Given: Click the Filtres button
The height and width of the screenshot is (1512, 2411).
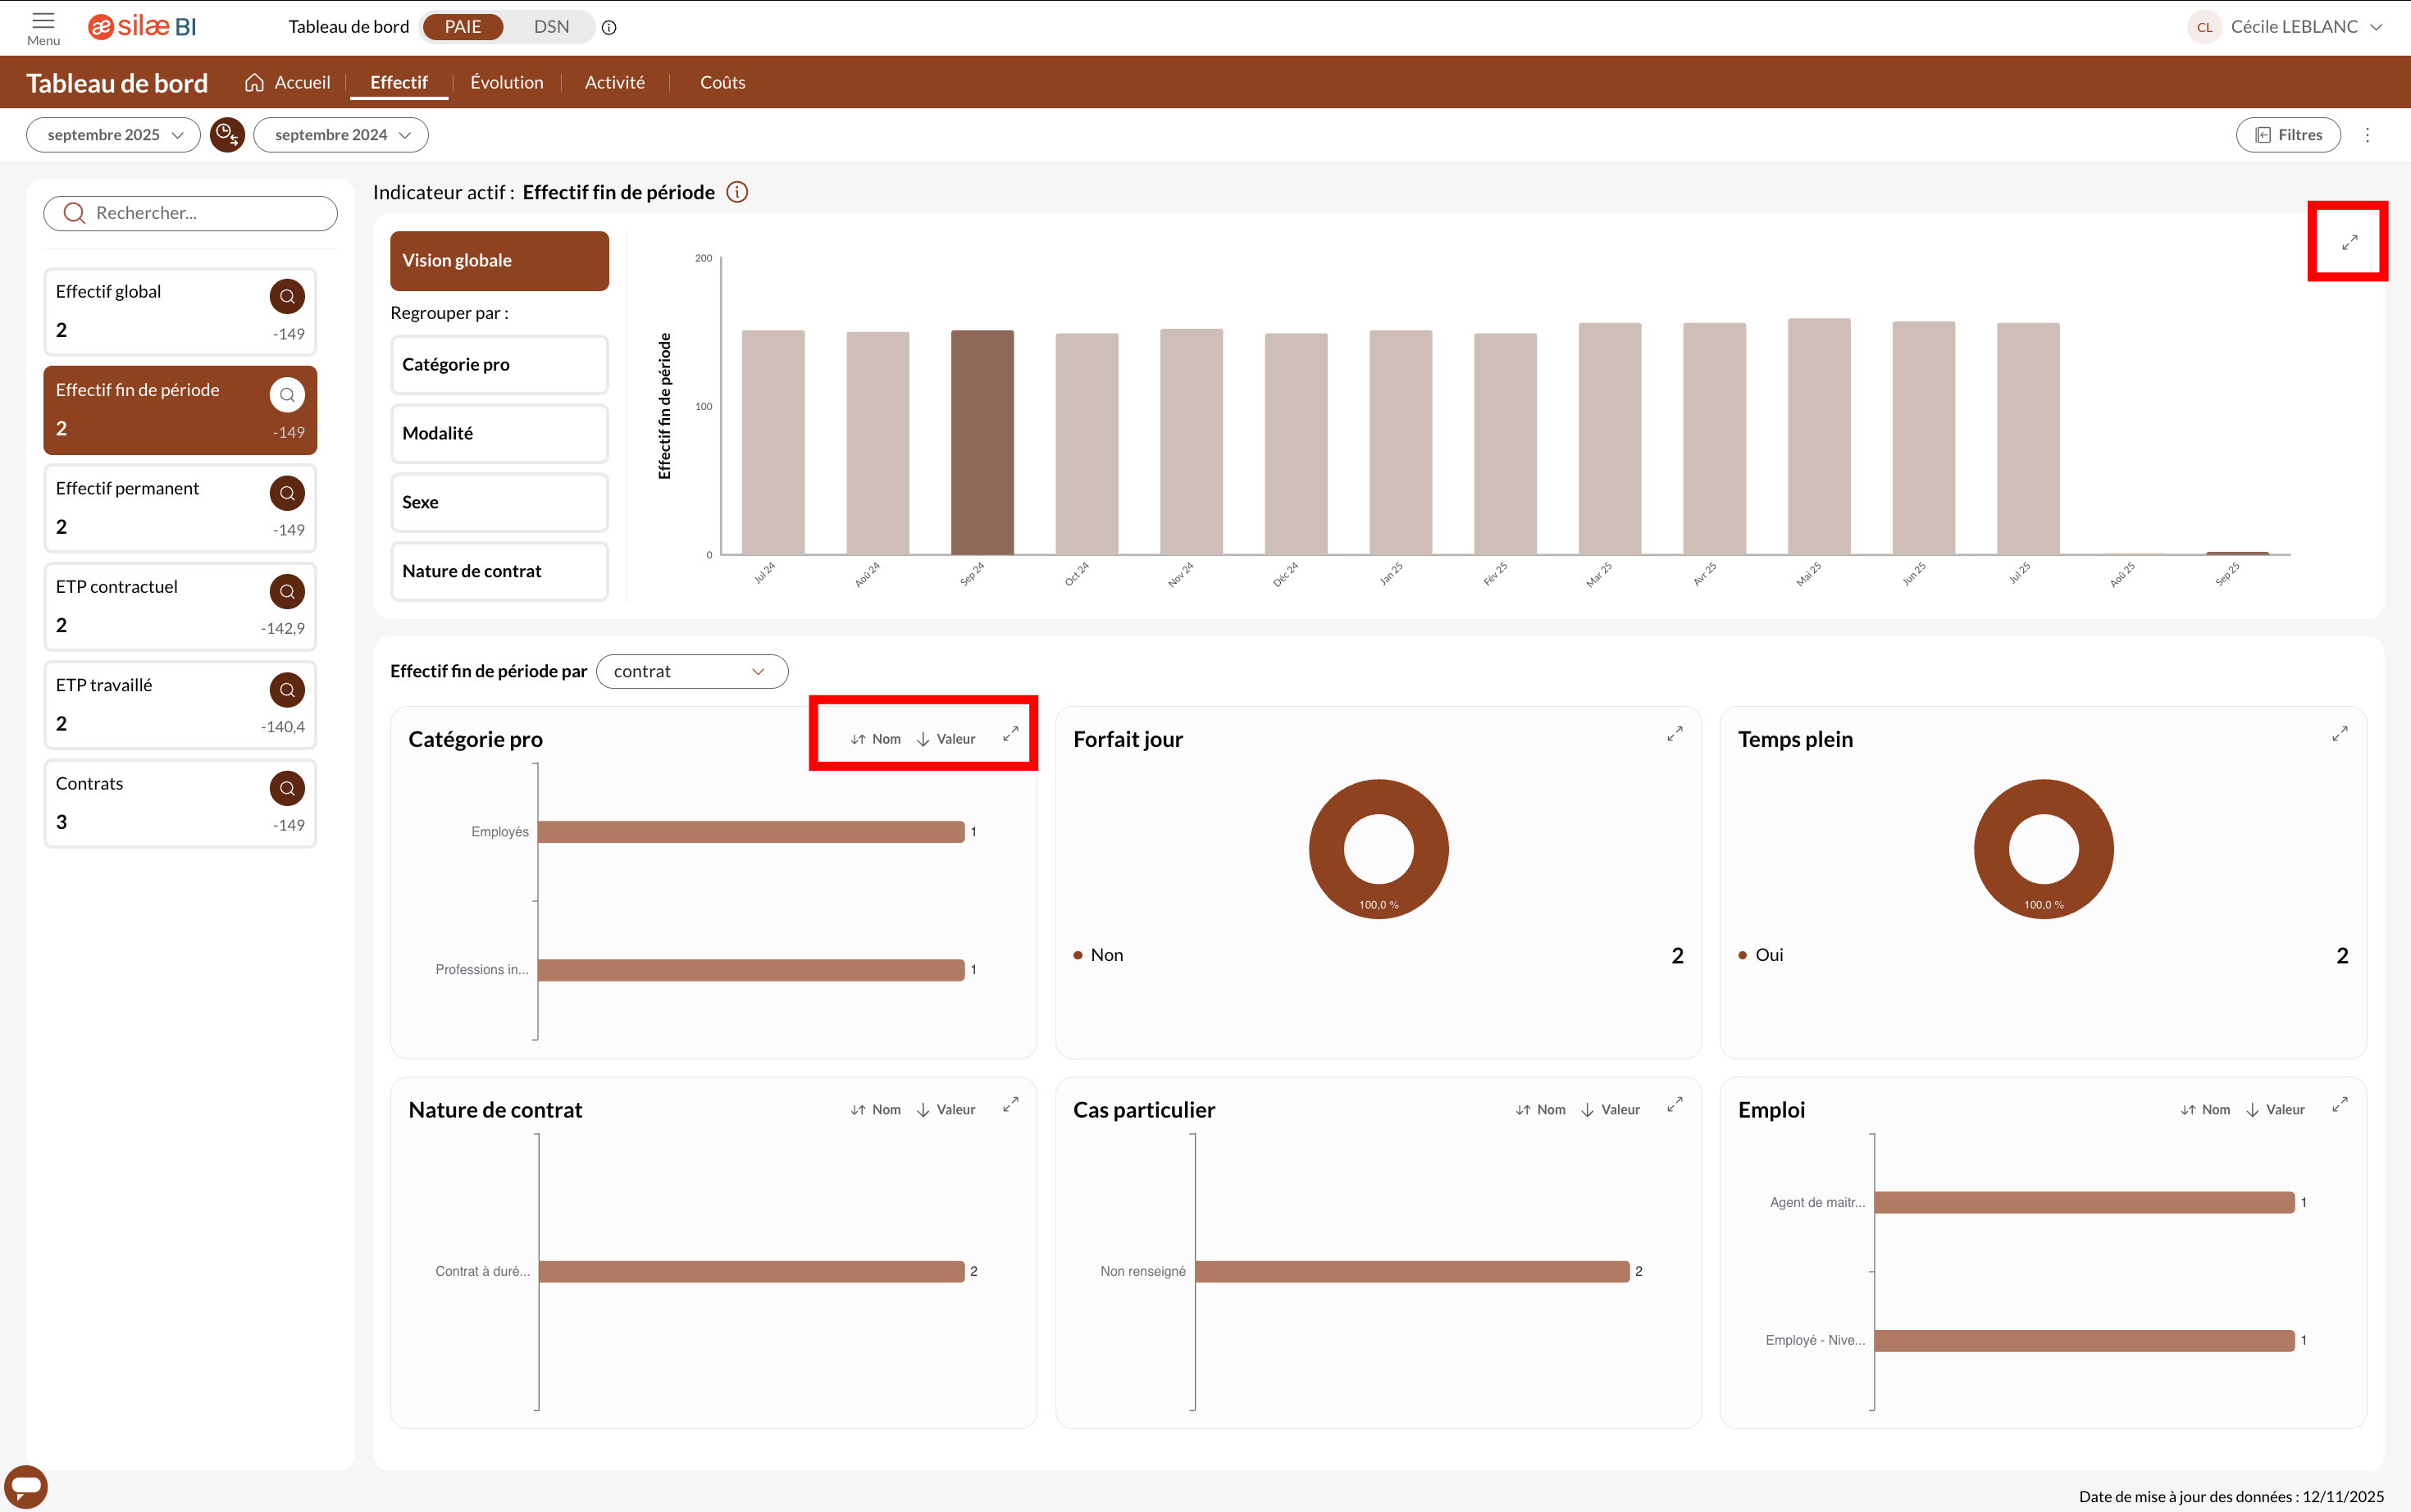Looking at the screenshot, I should [2288, 135].
